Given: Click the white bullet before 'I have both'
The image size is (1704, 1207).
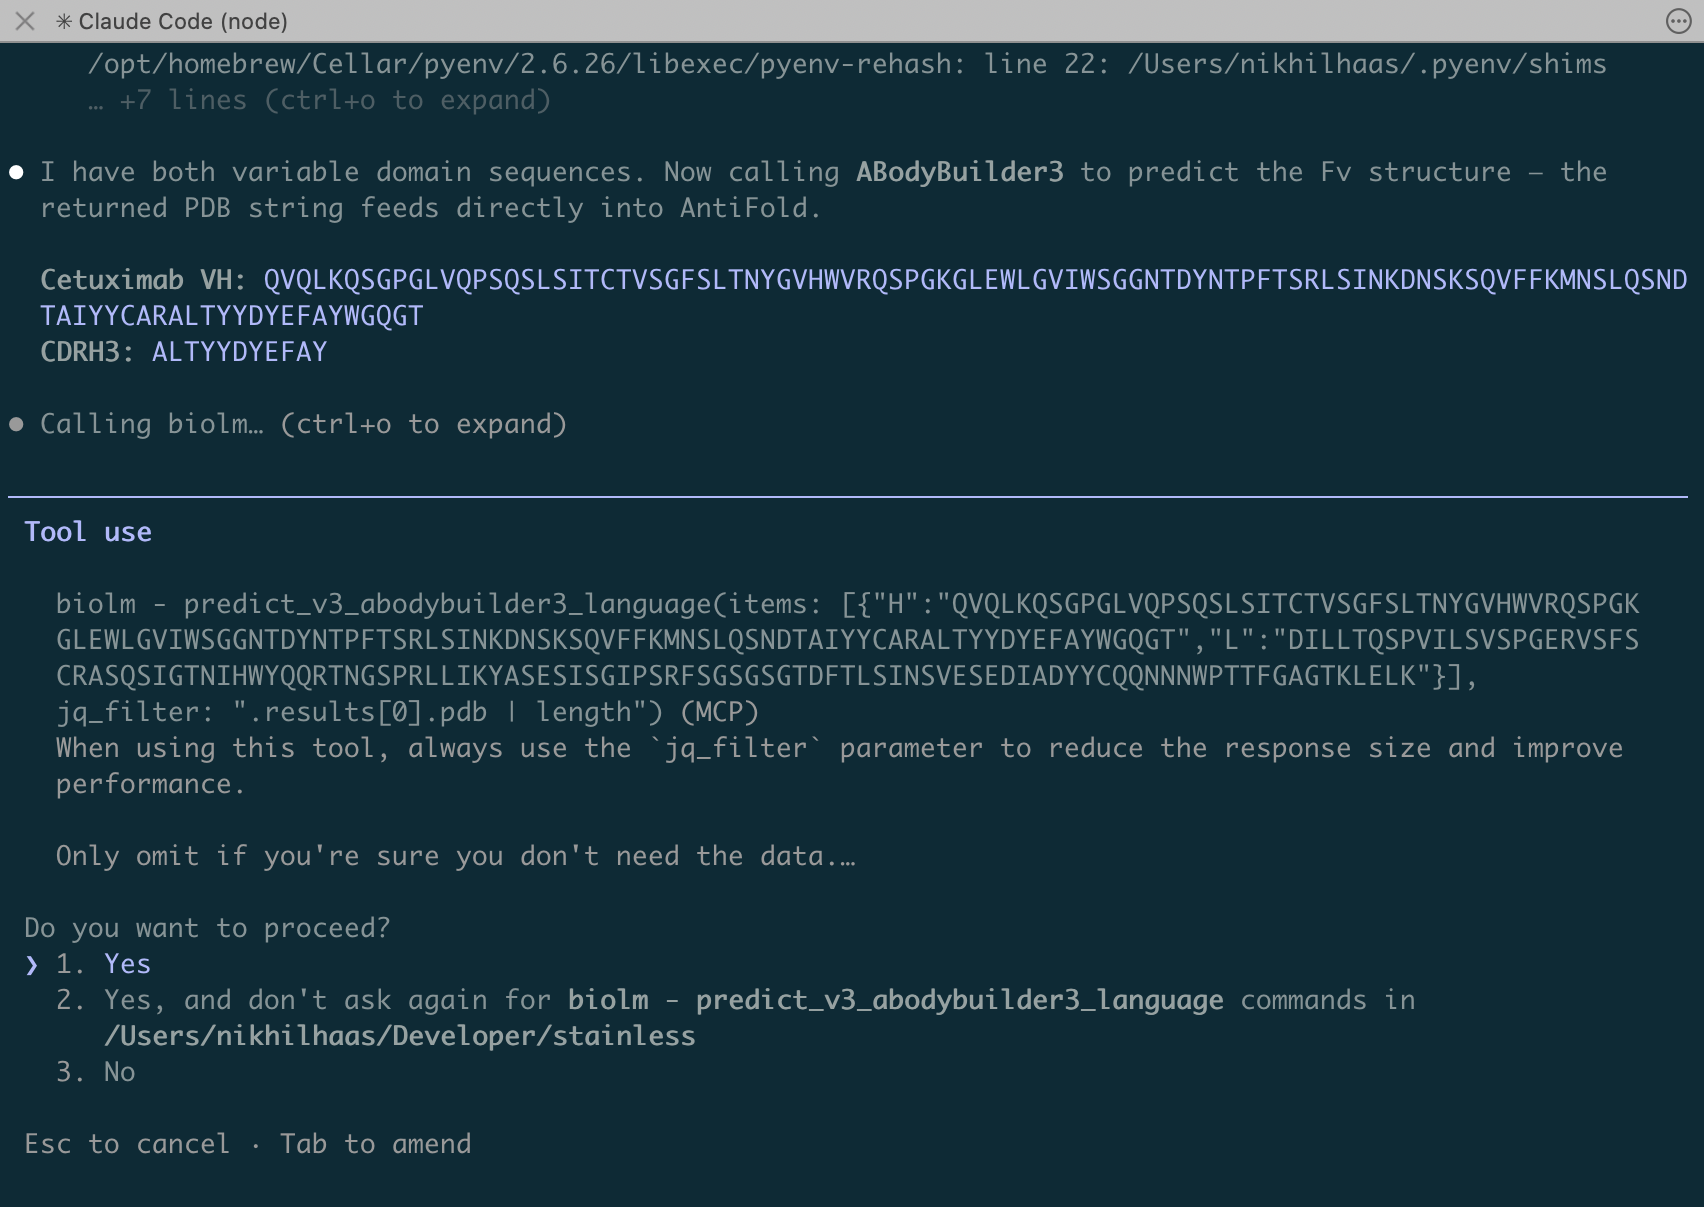Looking at the screenshot, I should point(16,172).
